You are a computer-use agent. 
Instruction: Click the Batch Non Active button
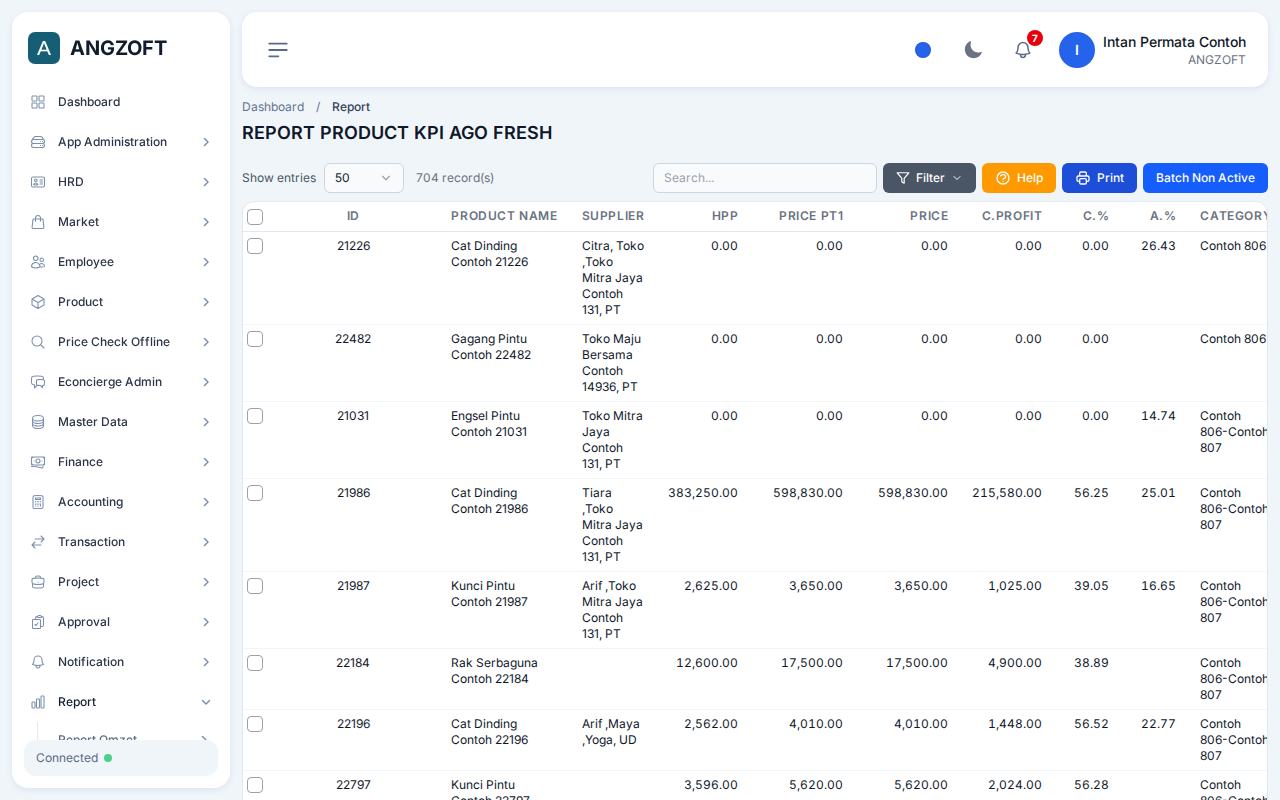click(x=1205, y=178)
